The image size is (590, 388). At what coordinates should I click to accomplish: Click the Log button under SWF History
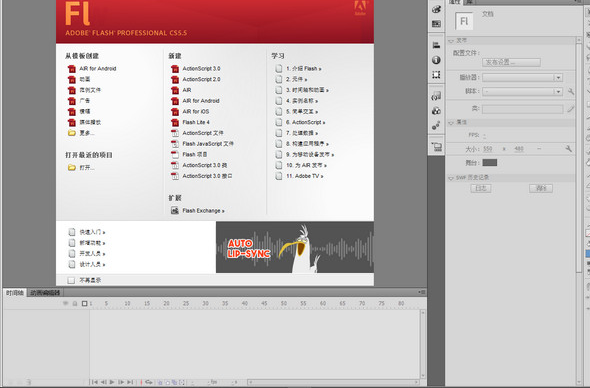481,188
